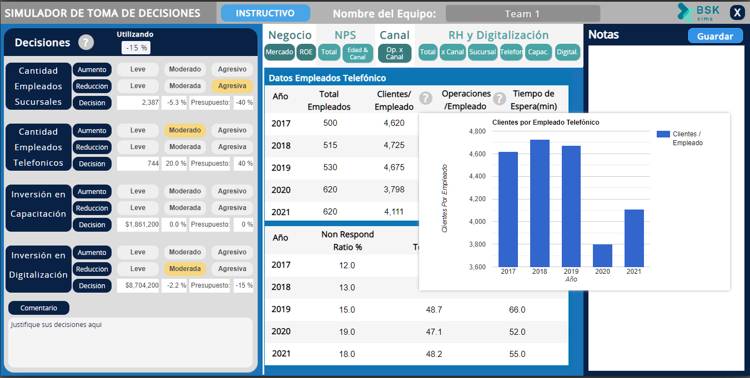This screenshot has width=750, height=378.
Task: Close the simulator with X button
Action: click(x=737, y=12)
